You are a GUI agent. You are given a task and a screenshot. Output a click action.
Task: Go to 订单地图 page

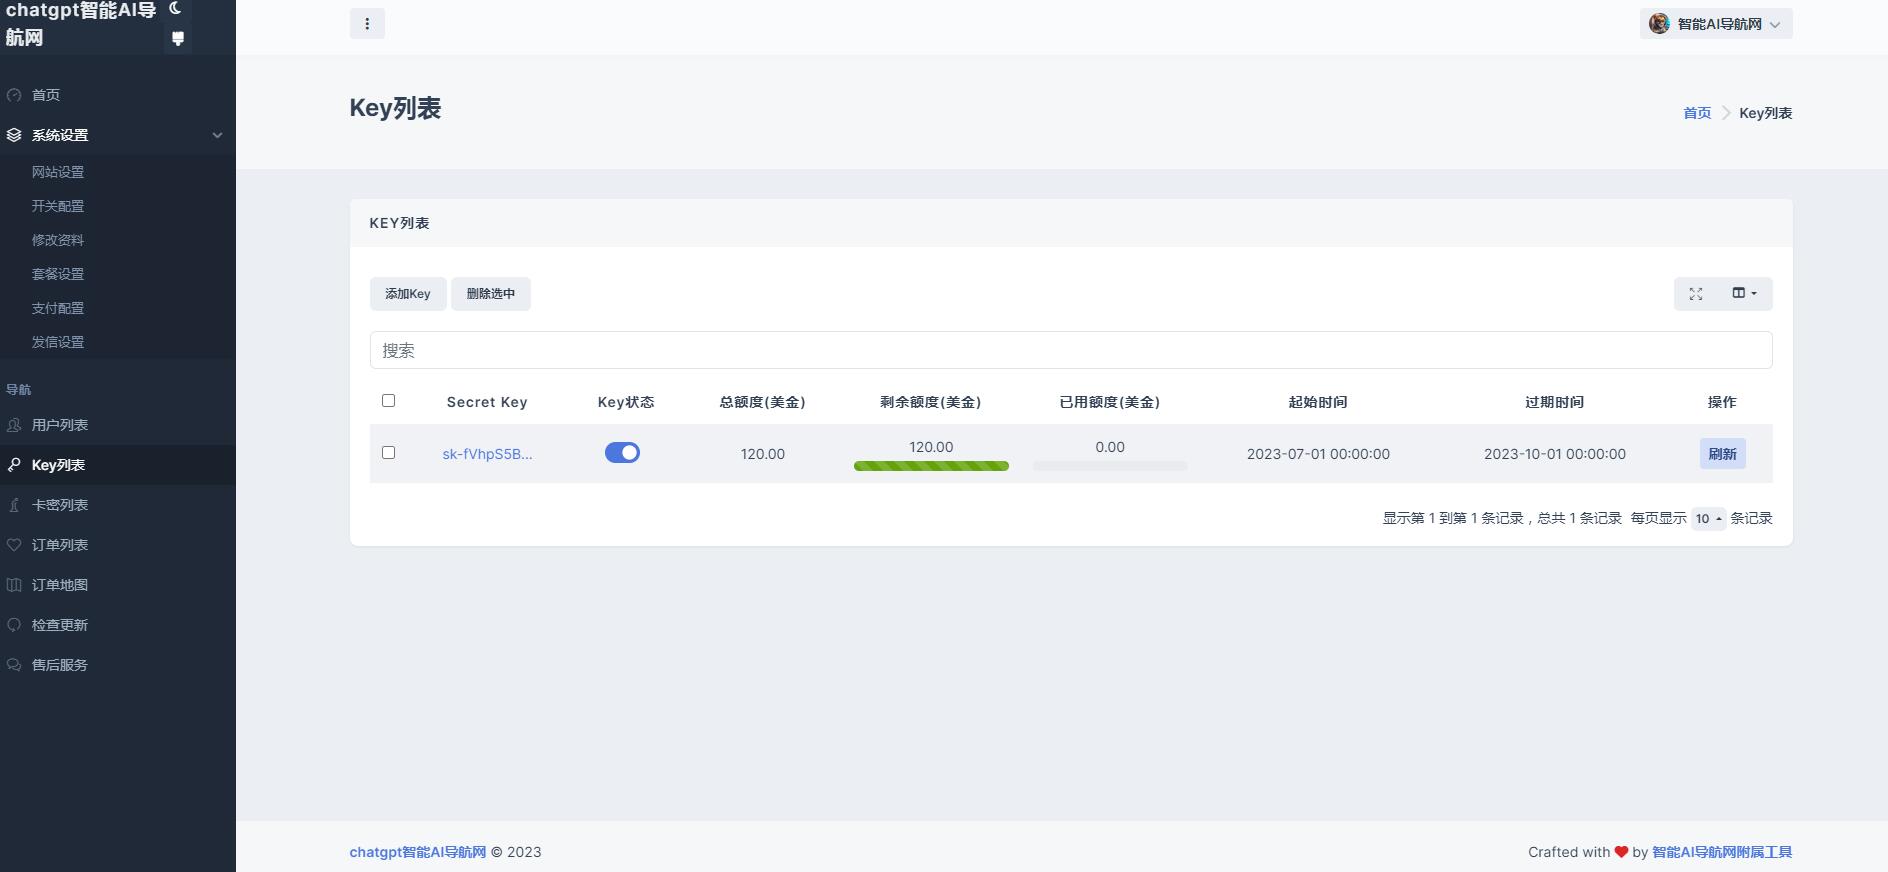118,585
